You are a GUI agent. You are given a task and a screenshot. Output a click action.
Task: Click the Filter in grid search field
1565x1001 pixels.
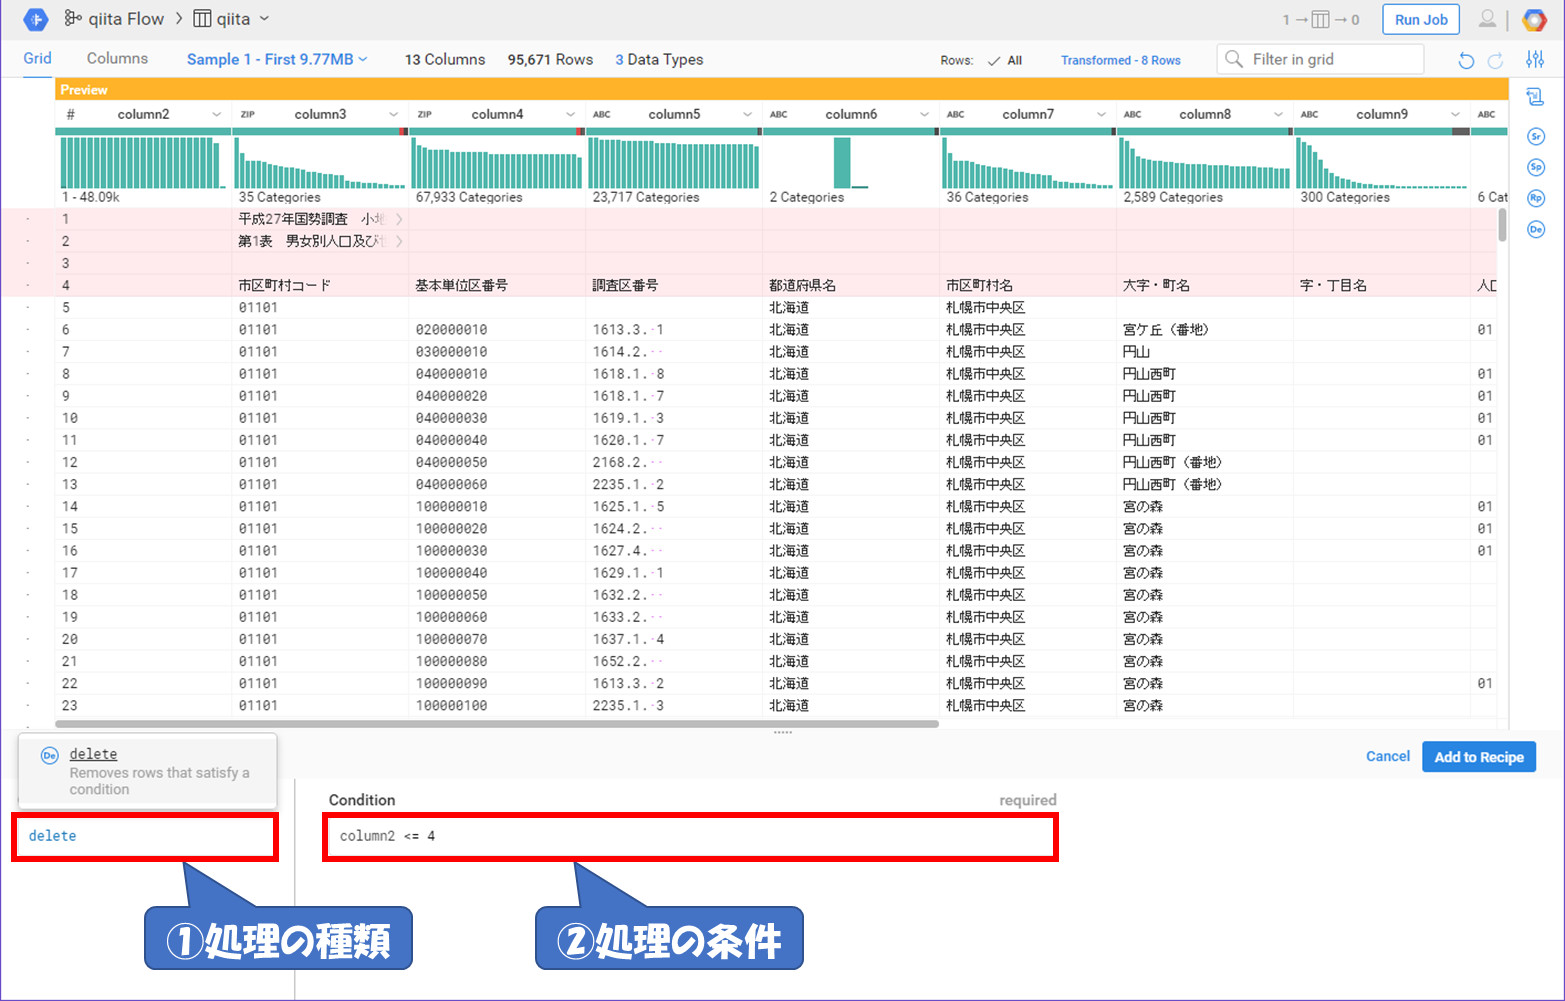pyautogui.click(x=1320, y=60)
